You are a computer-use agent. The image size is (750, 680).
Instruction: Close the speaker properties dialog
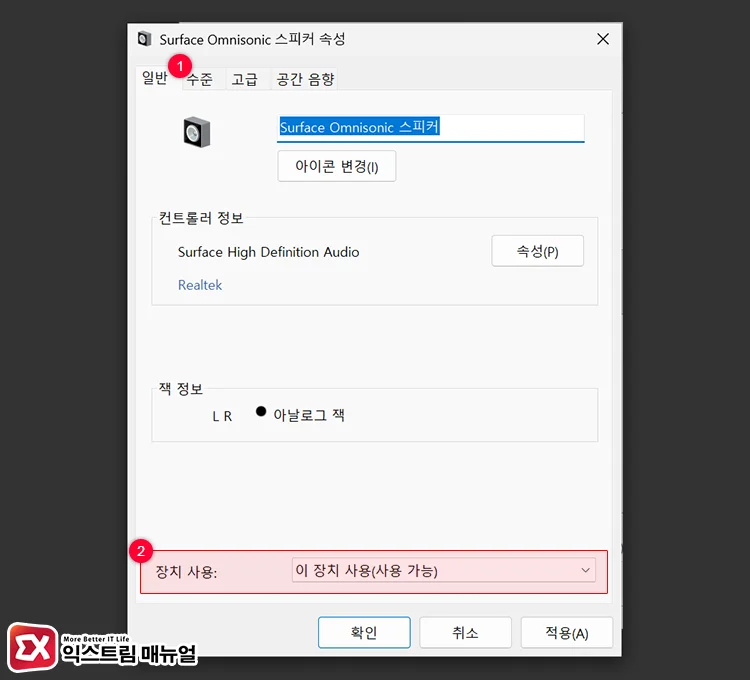coord(603,39)
